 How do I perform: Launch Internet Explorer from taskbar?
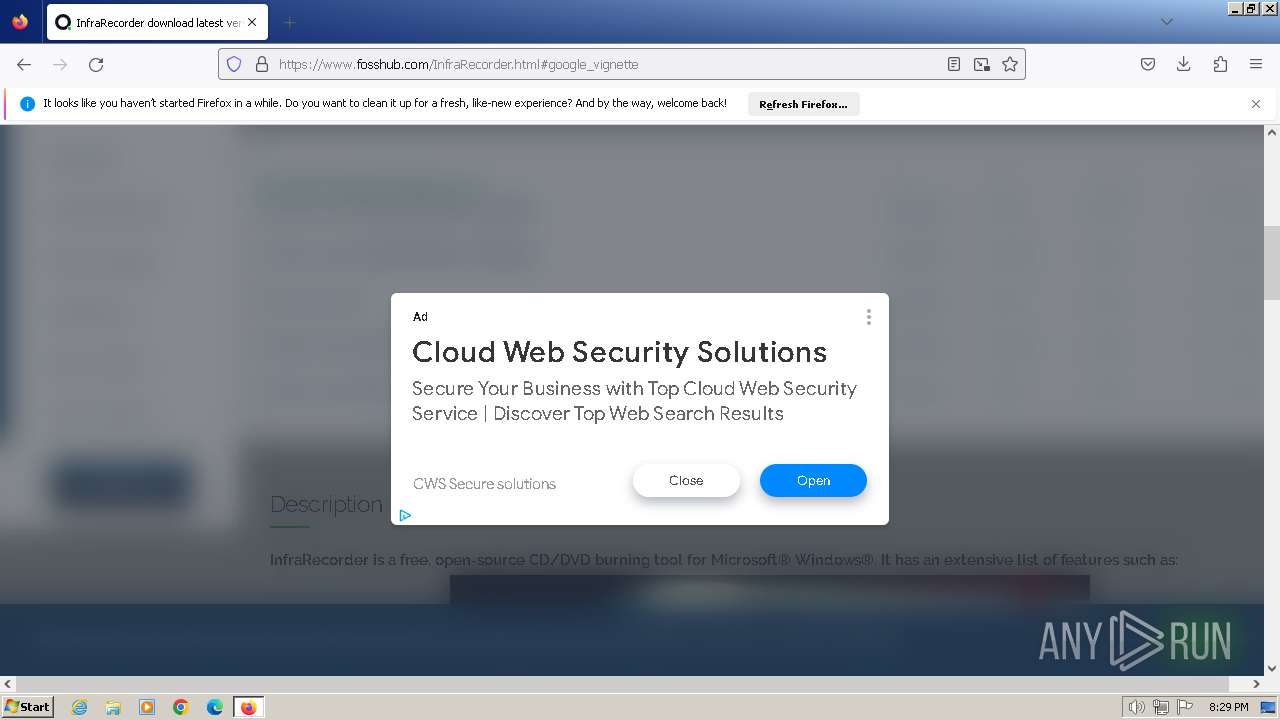(79, 707)
